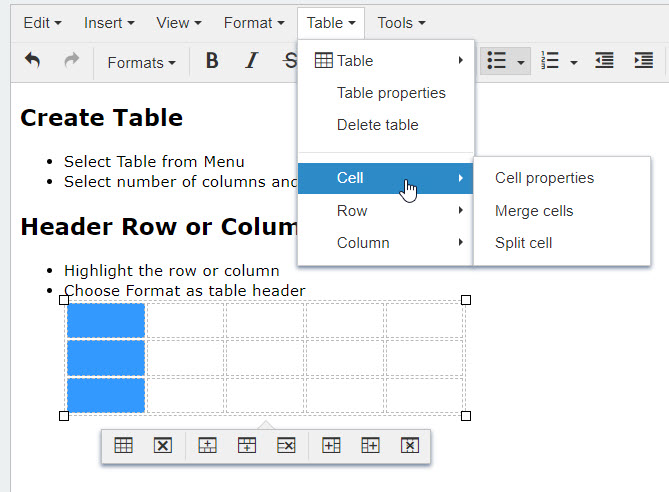Click the insert row before icon
Screen dimensions: 669x492
[208, 446]
